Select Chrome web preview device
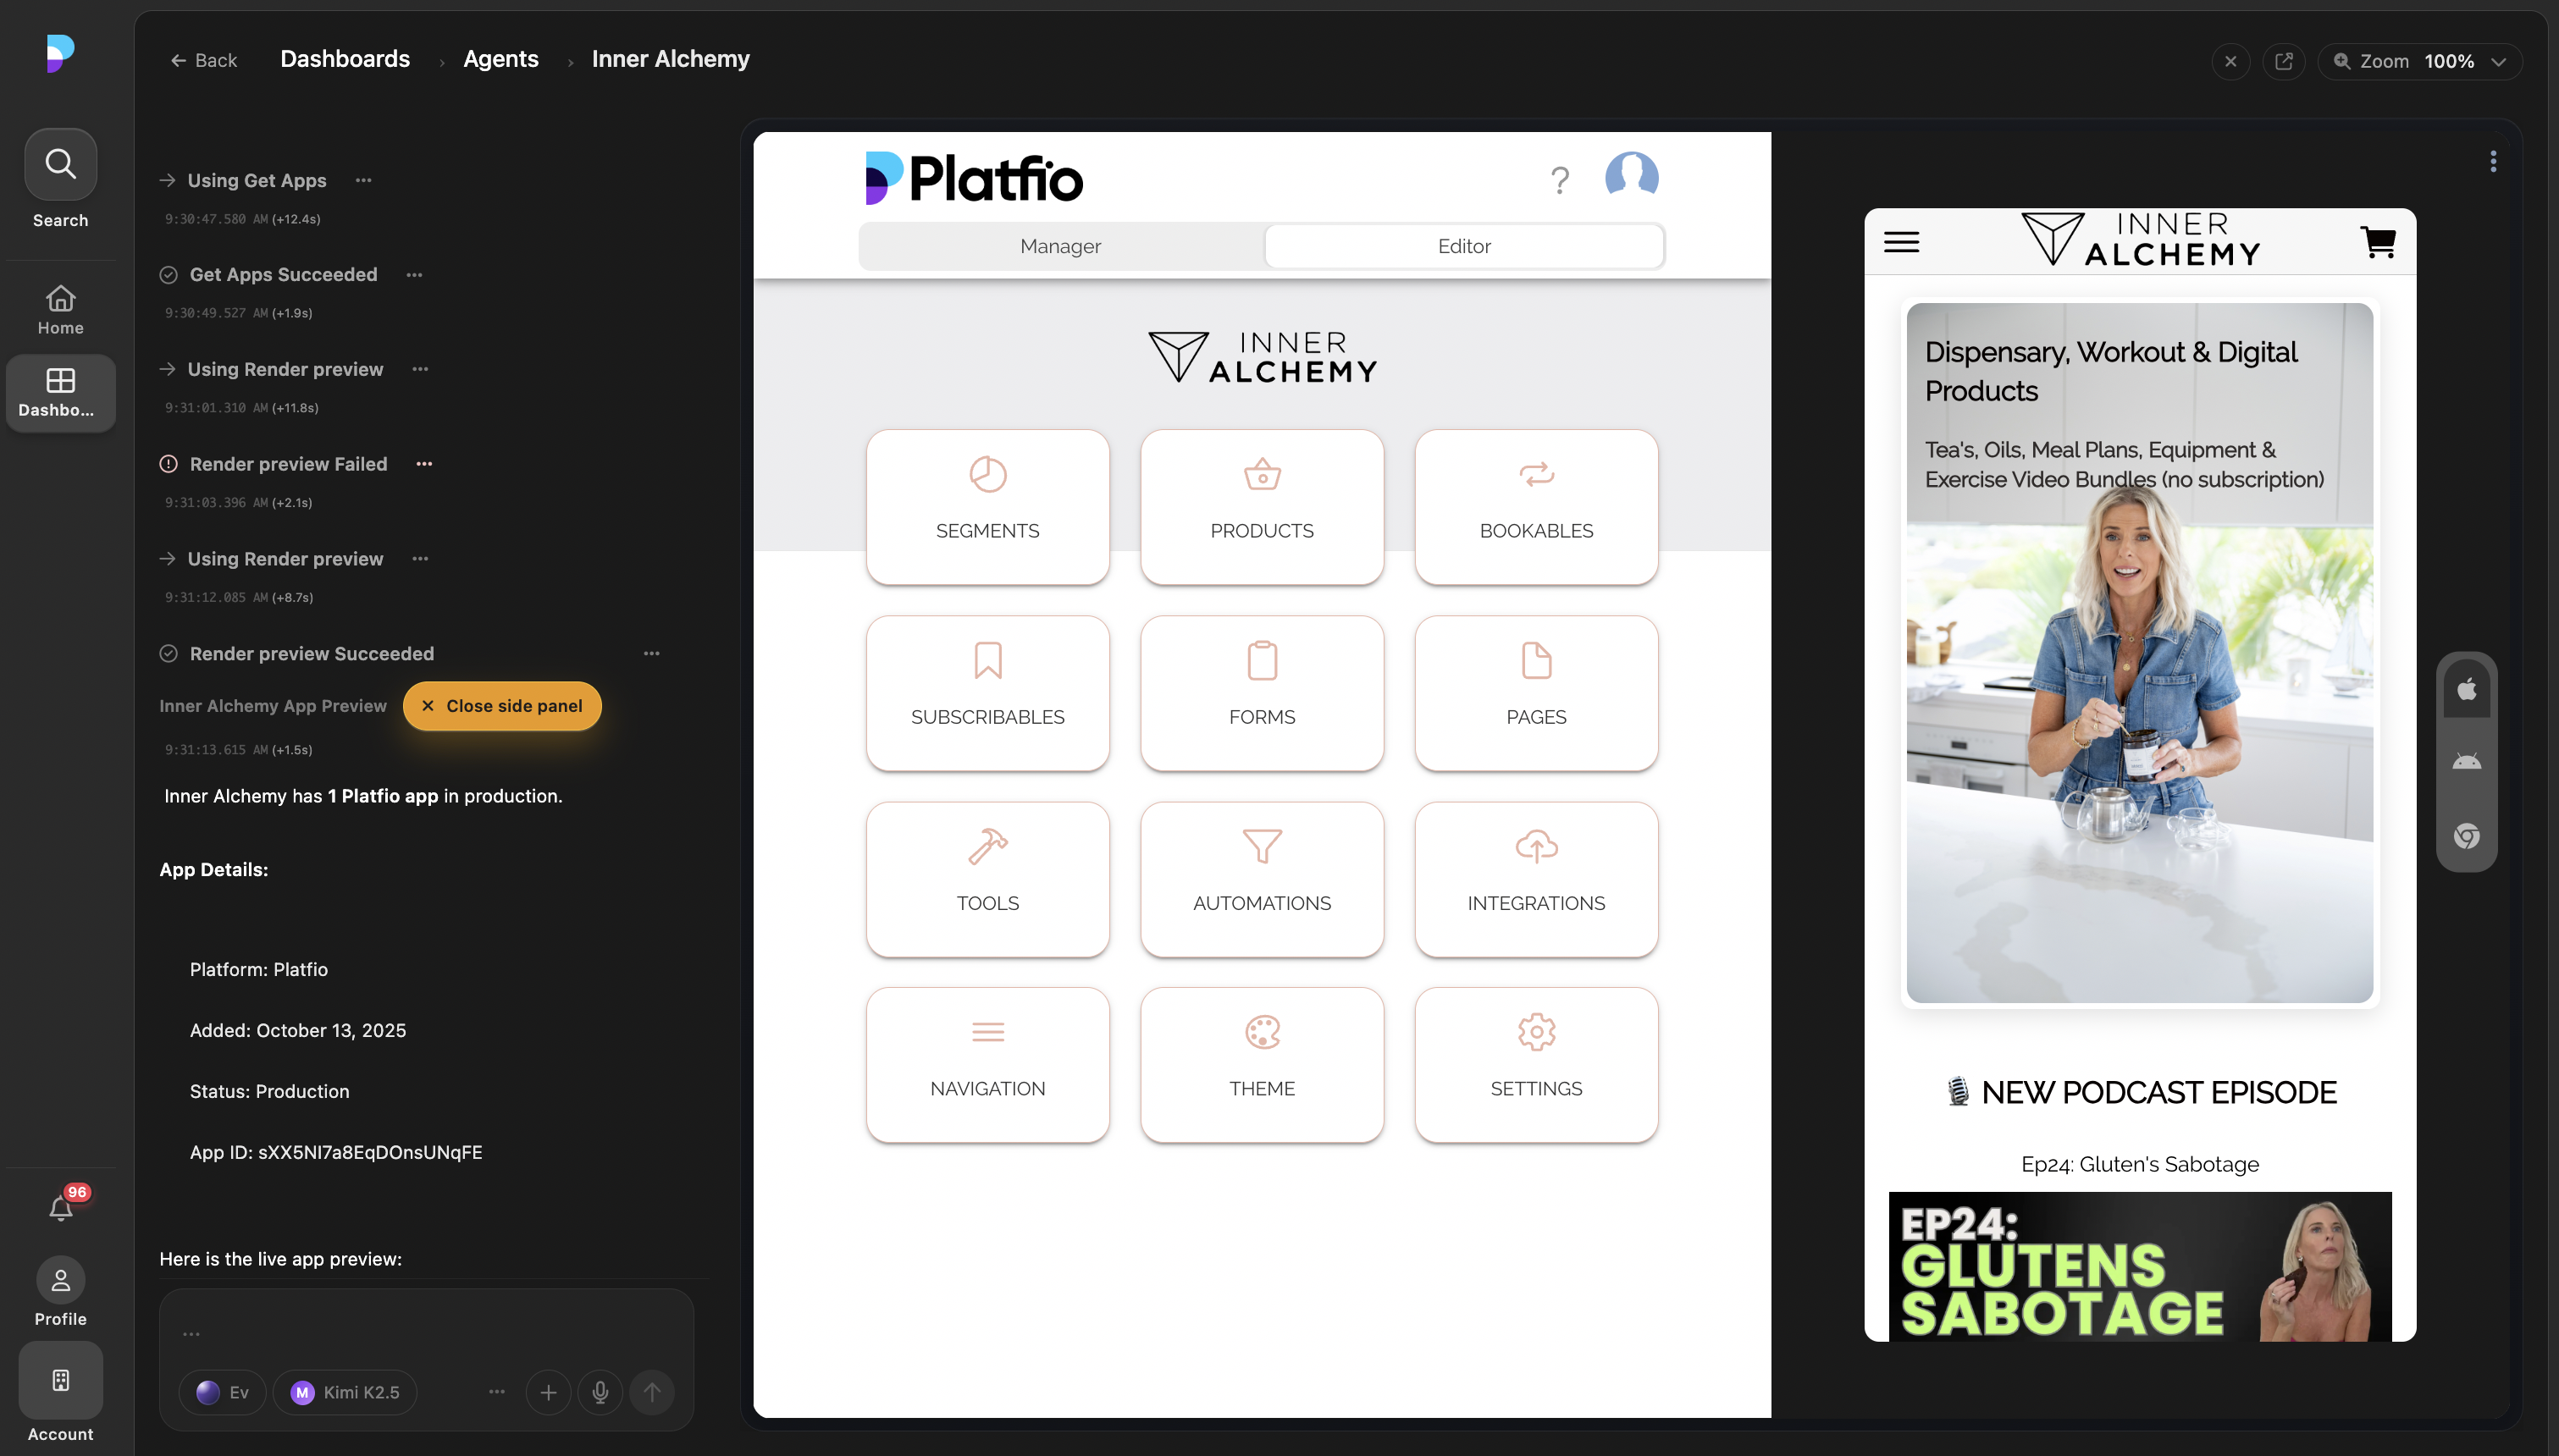 pos(2466,835)
